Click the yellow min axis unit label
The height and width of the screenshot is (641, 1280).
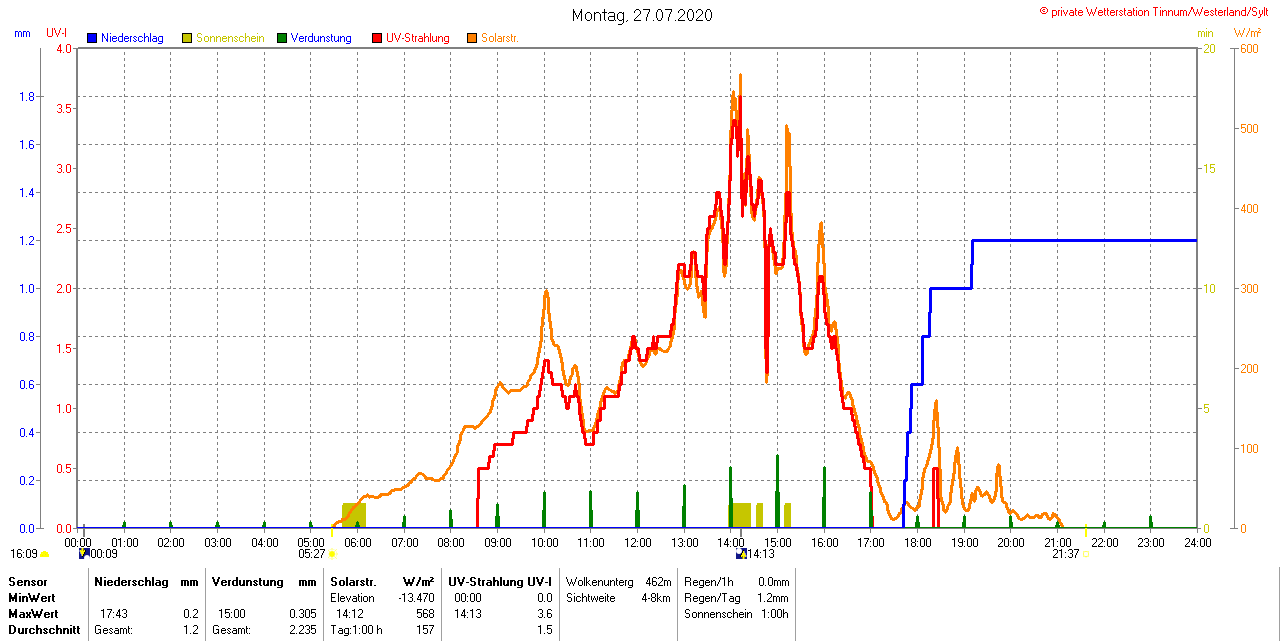(1205, 33)
